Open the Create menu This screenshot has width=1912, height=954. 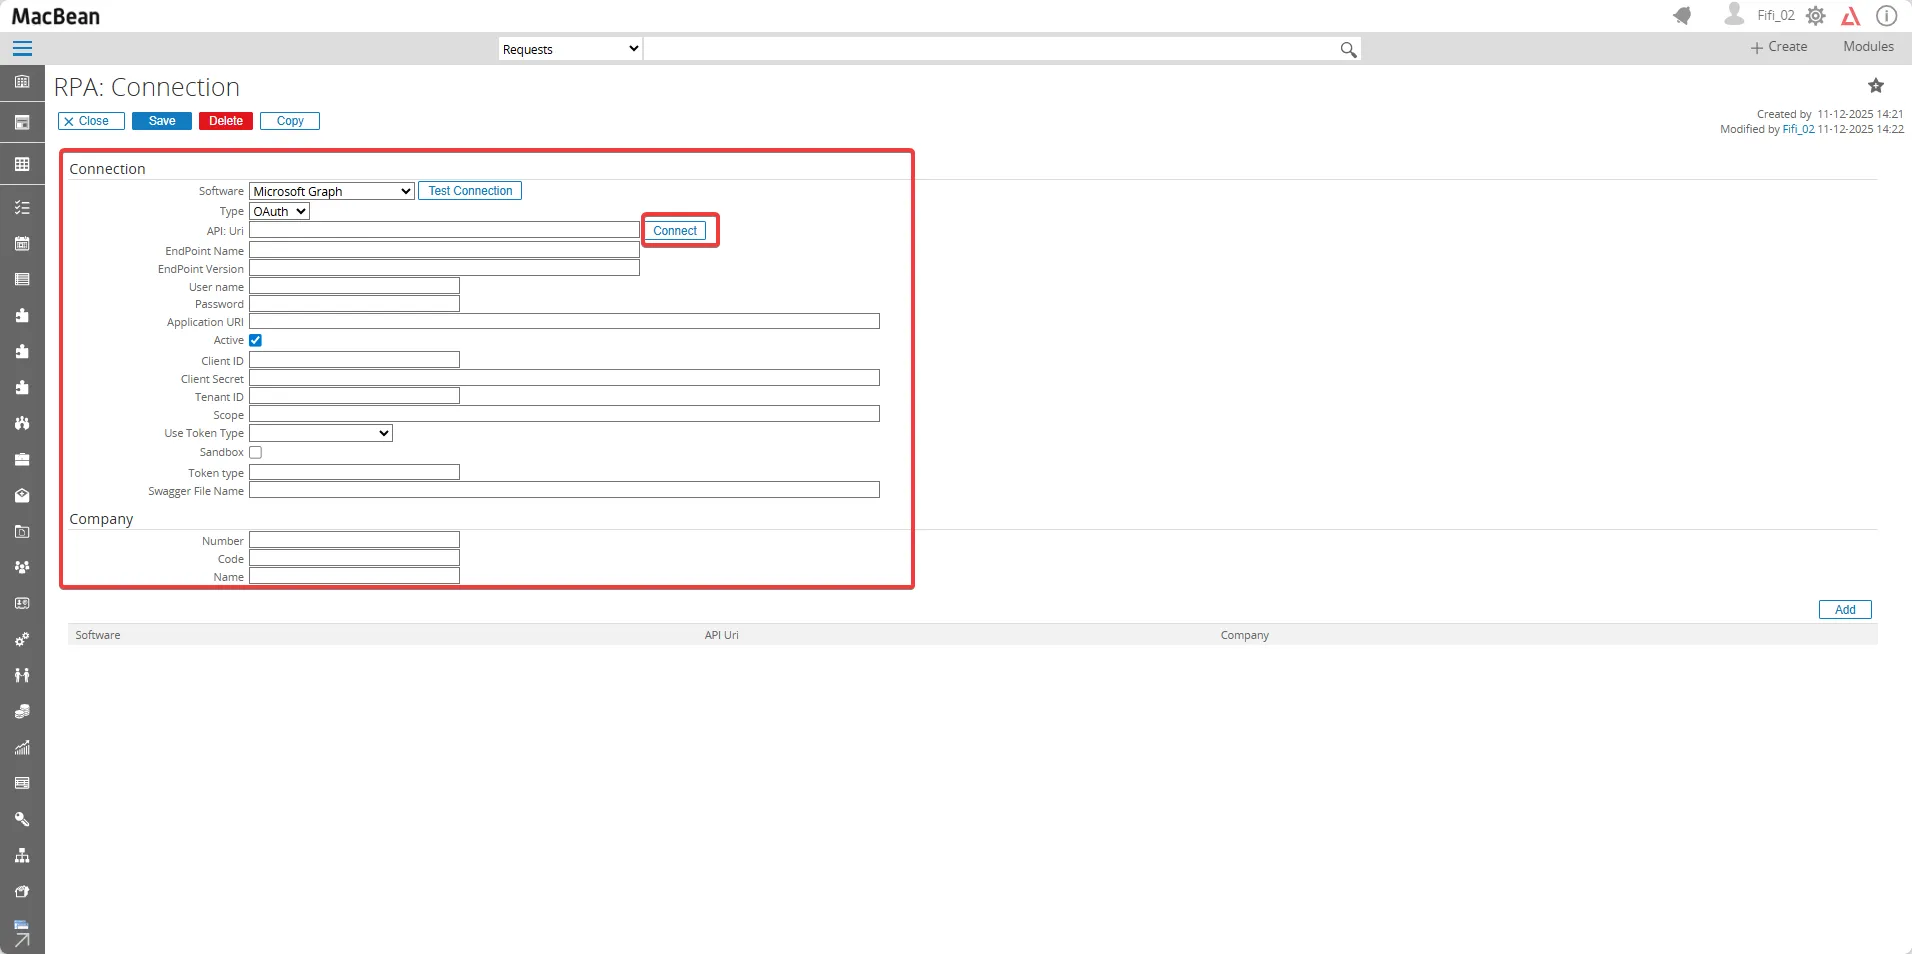click(x=1779, y=47)
